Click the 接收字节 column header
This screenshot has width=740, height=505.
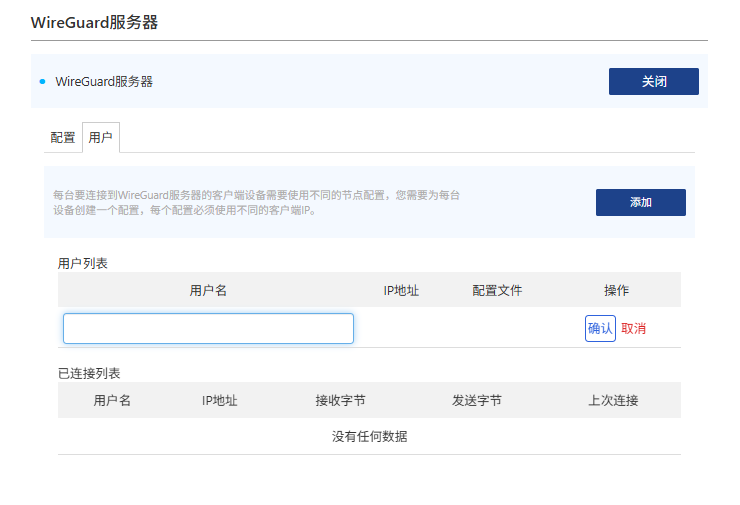tap(340, 400)
